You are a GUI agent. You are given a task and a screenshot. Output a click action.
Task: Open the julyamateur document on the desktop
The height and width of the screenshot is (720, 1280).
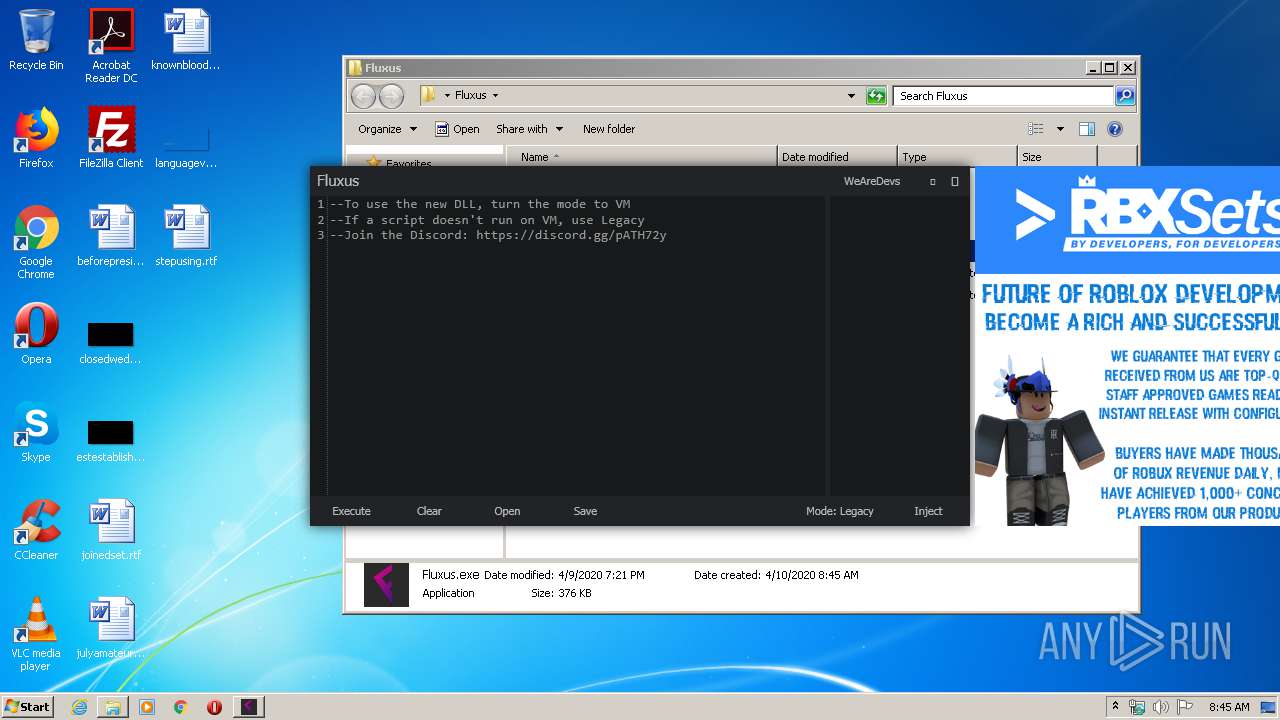tap(111, 628)
